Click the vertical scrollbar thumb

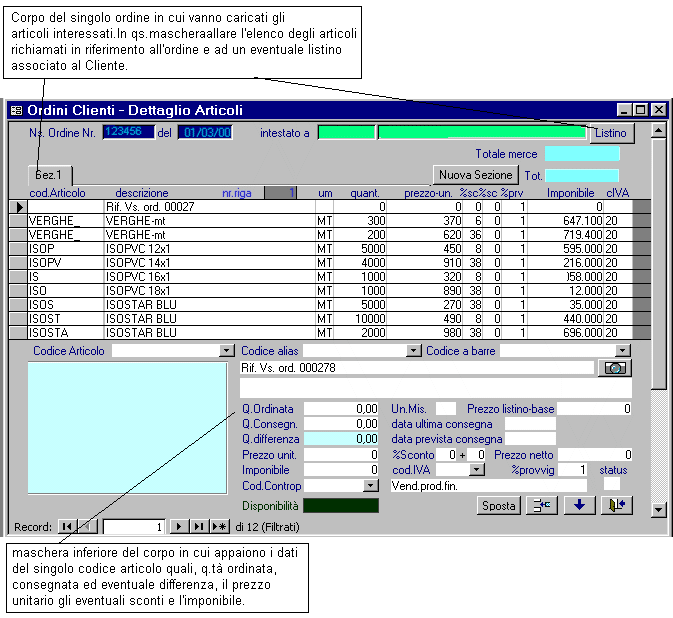tap(658, 264)
